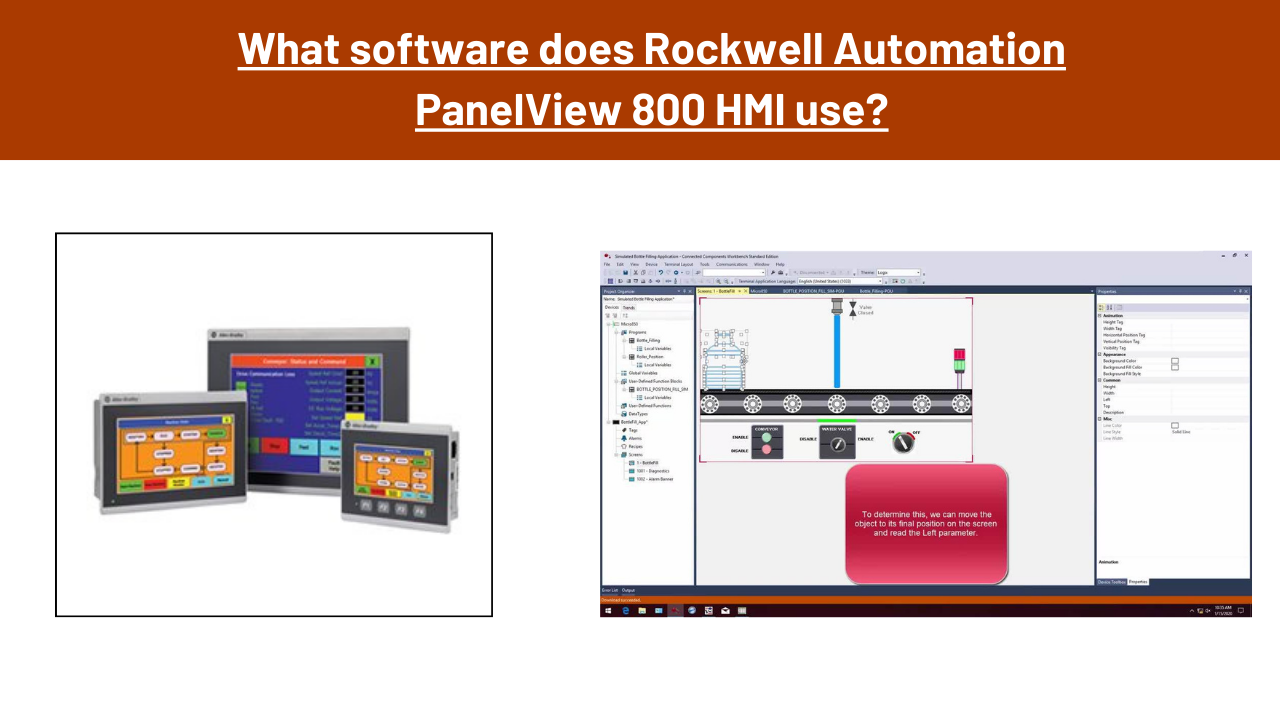Open the Communications menu
The height and width of the screenshot is (720, 1280).
click(732, 264)
